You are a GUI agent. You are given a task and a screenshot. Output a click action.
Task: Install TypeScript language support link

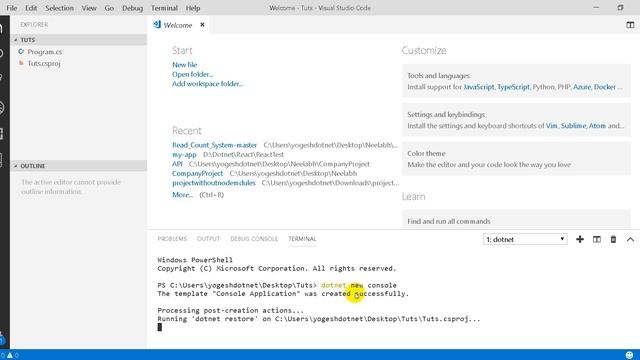coord(513,87)
